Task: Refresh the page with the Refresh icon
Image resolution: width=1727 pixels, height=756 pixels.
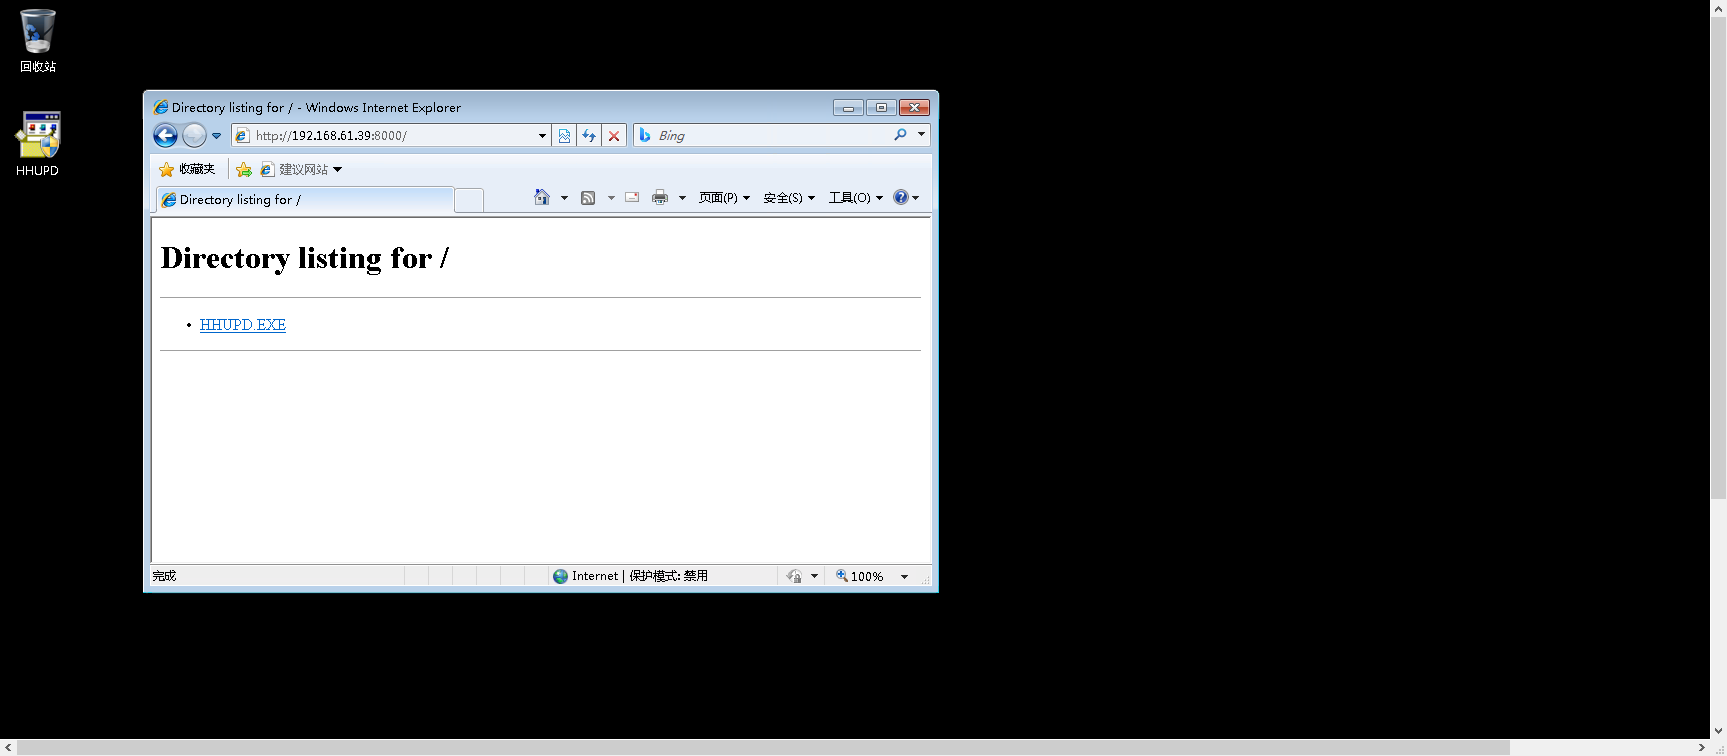Action: [x=589, y=135]
